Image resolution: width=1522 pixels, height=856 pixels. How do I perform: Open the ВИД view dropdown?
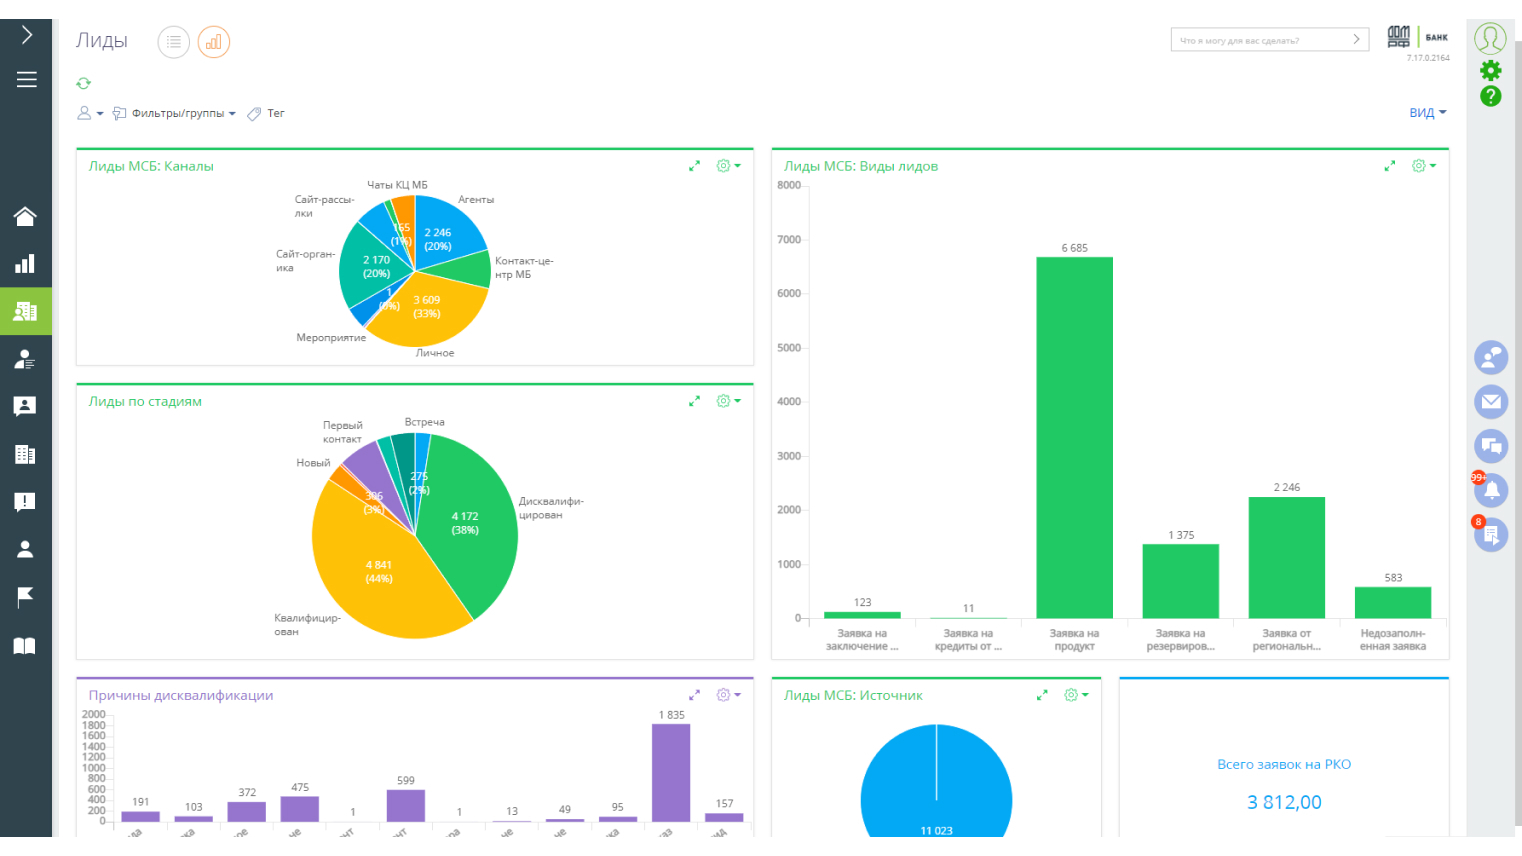point(1428,113)
